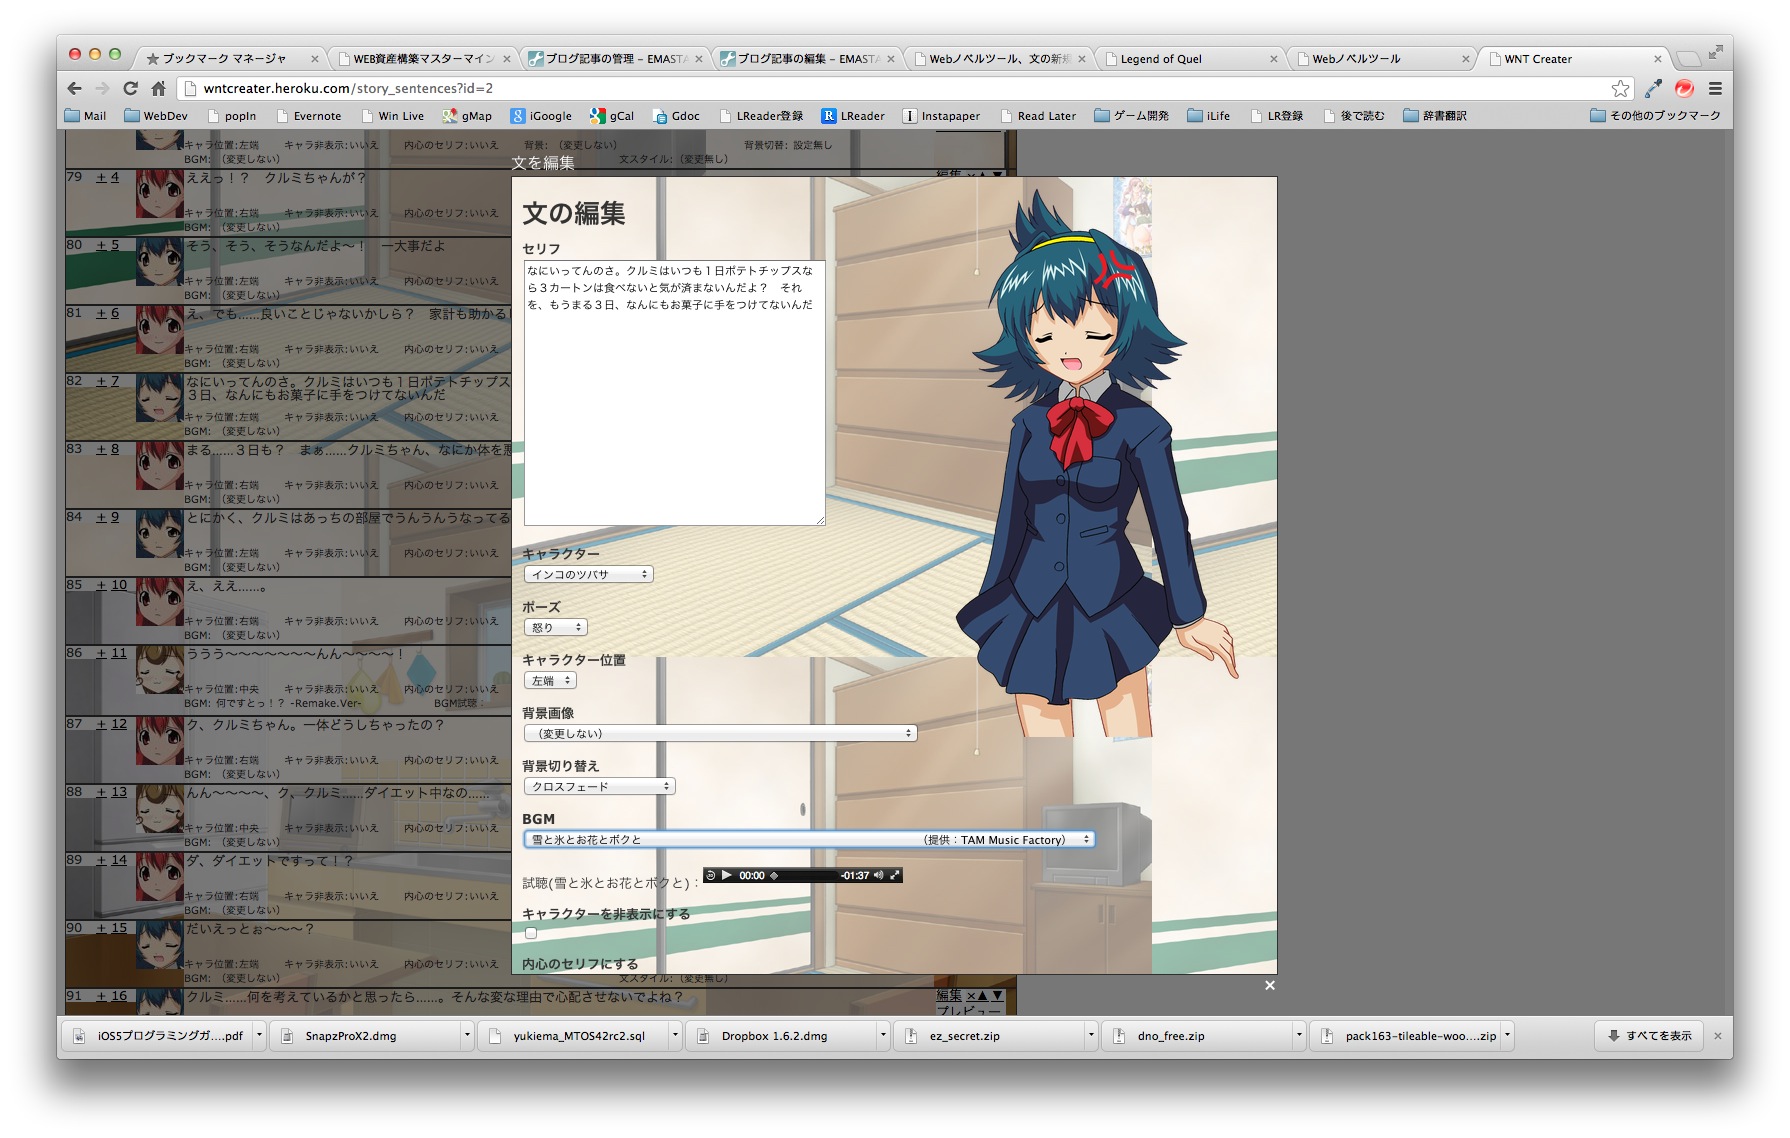Switch to ブログ記事の編集 tab
Viewport: 1790px width, 1138px height.
click(805, 59)
